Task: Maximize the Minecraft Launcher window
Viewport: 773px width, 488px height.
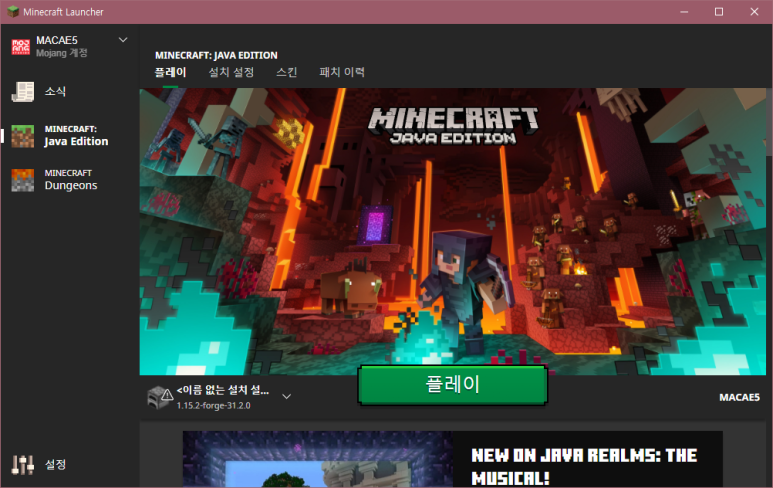Action: click(x=719, y=12)
